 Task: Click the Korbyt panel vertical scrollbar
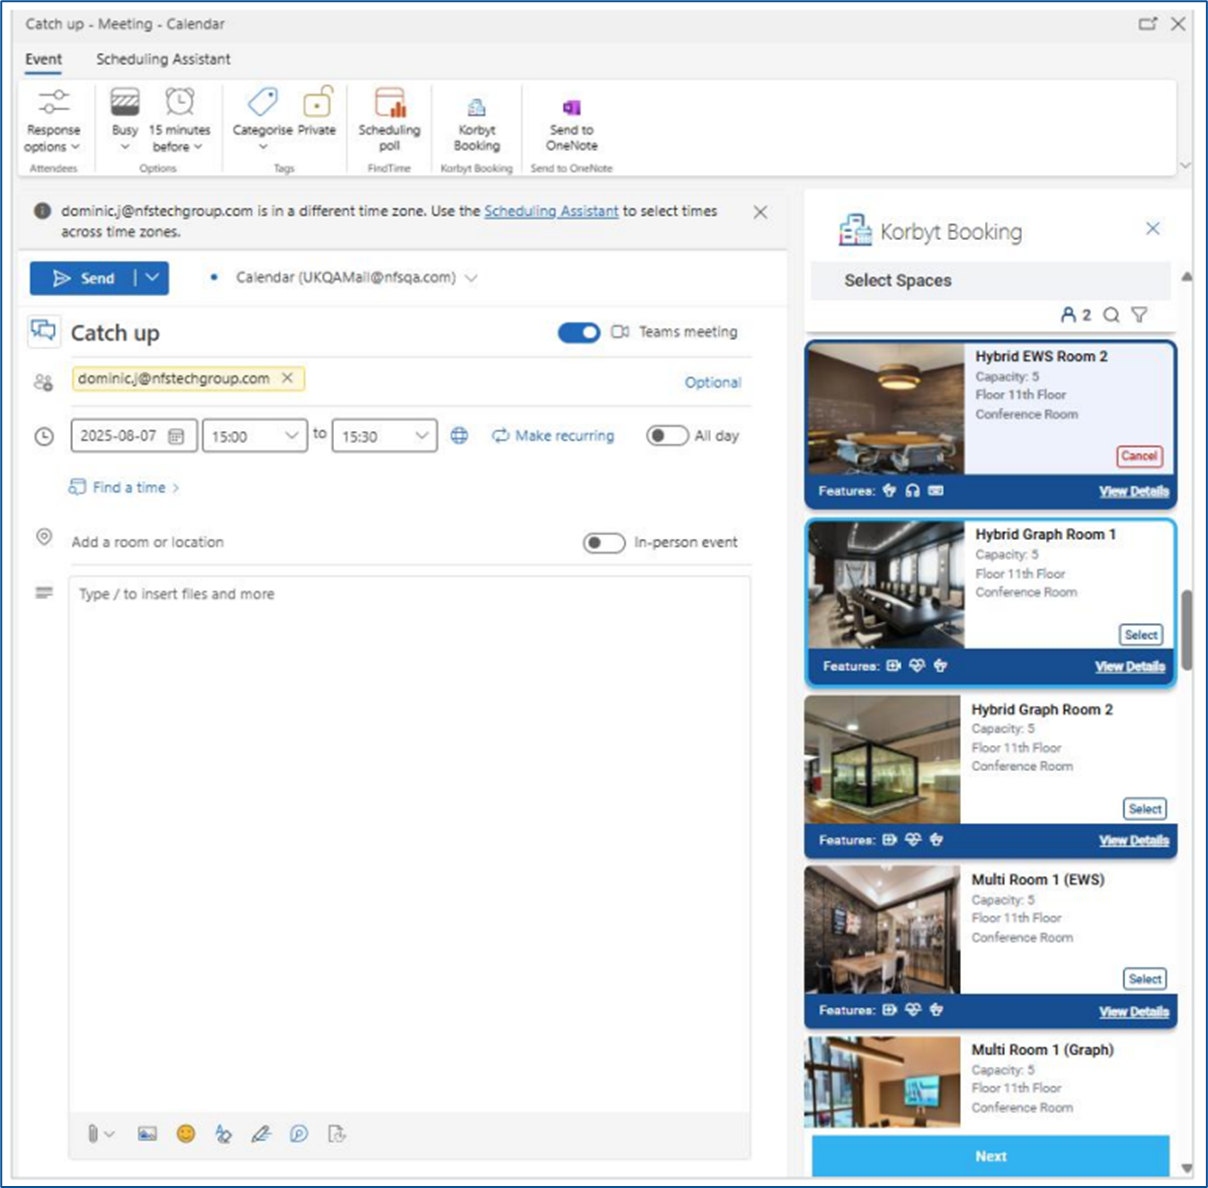pos(1187,630)
